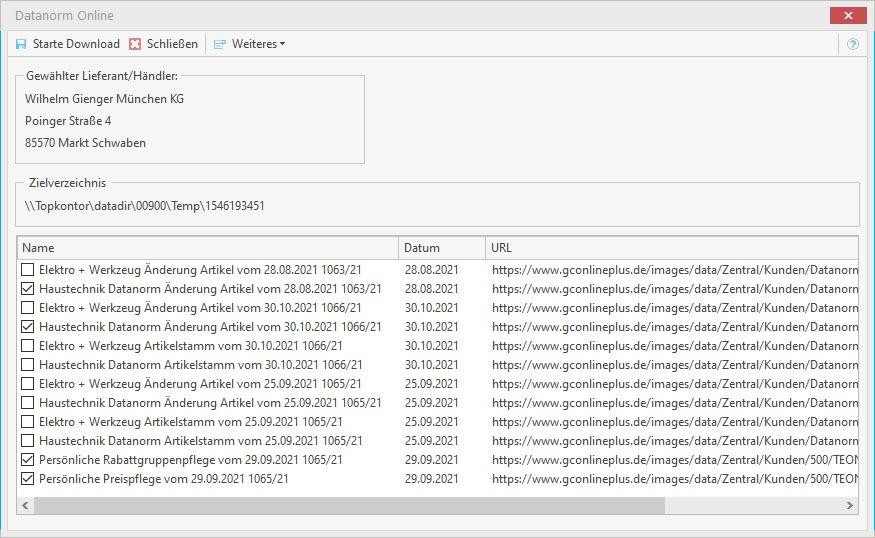The width and height of the screenshot is (875, 538).
Task: Check Haustechnik Datanorm Änderung Artikel 25.09.2021
Action: coord(27,402)
